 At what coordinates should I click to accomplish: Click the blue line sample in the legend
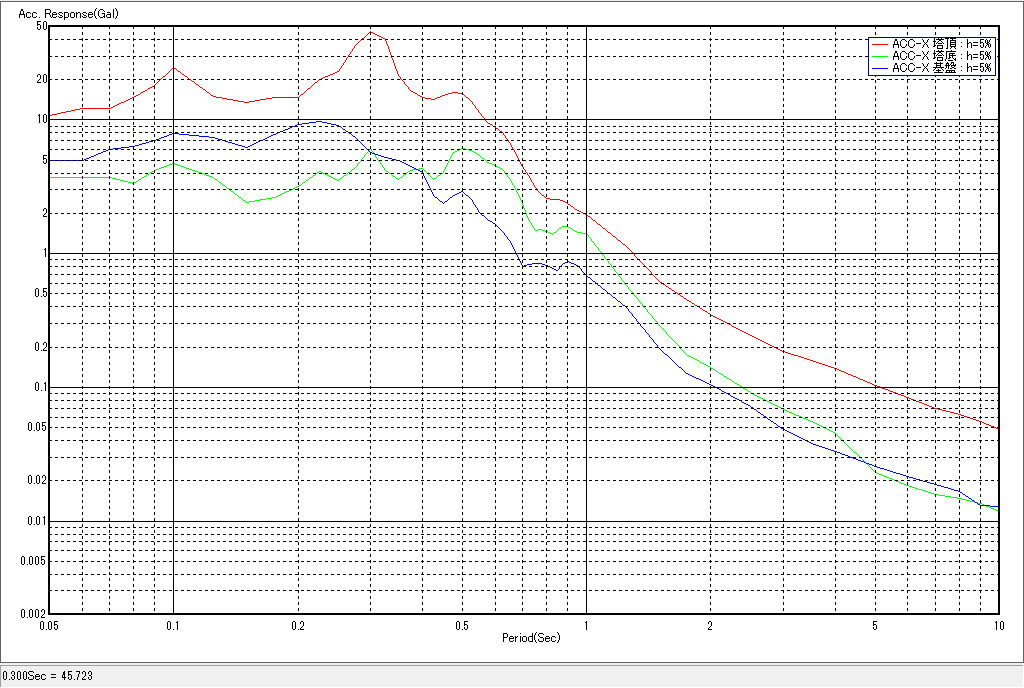click(x=879, y=68)
